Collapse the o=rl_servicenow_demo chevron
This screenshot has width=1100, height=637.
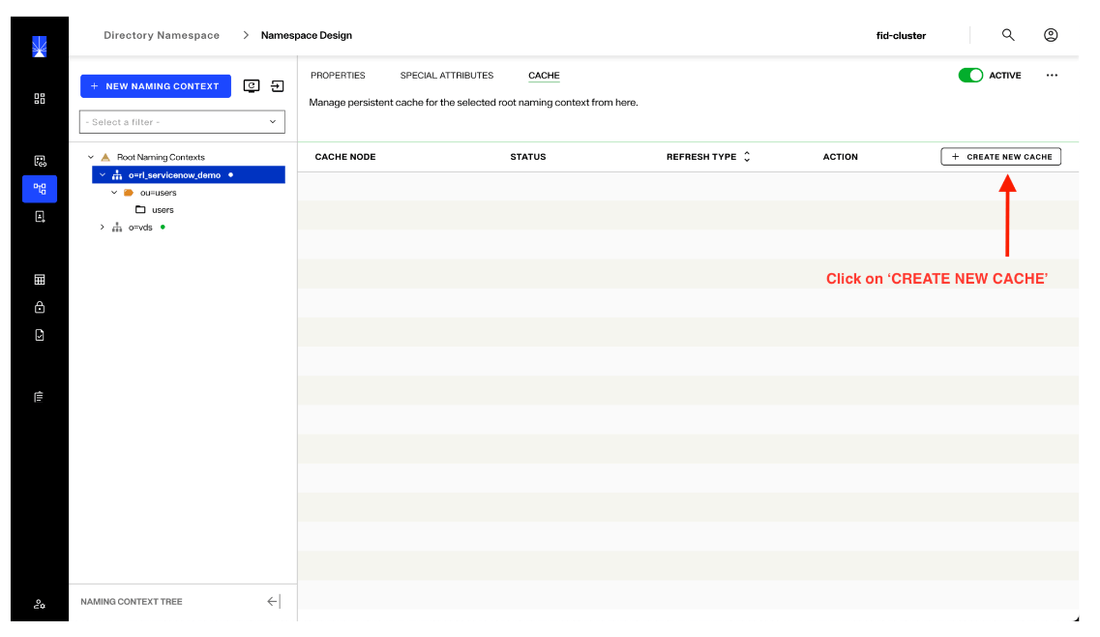coord(102,175)
